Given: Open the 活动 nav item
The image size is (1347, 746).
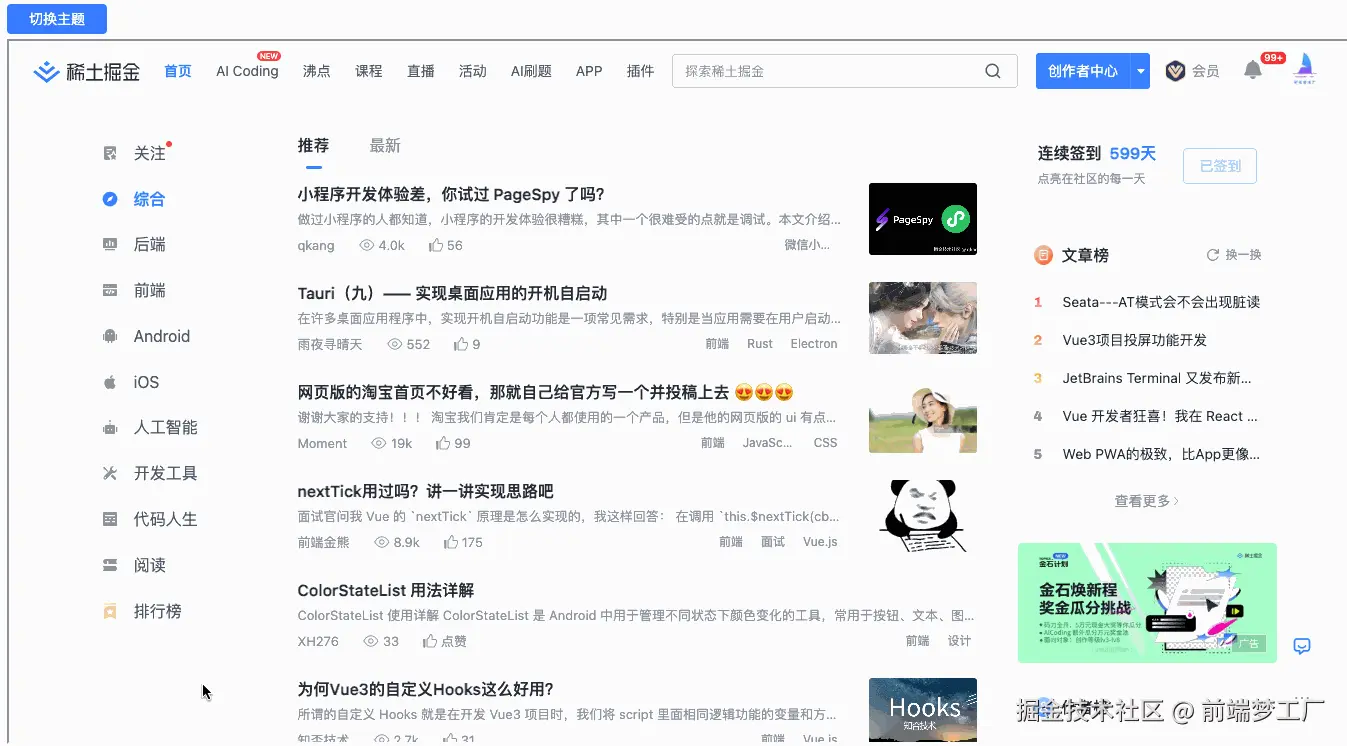Looking at the screenshot, I should [x=473, y=71].
